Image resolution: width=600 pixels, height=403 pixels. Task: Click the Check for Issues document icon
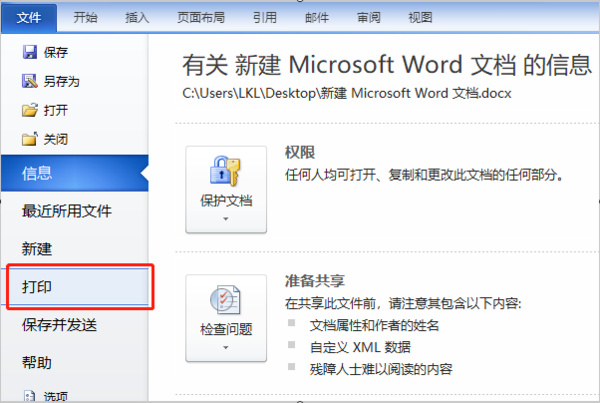point(225,299)
